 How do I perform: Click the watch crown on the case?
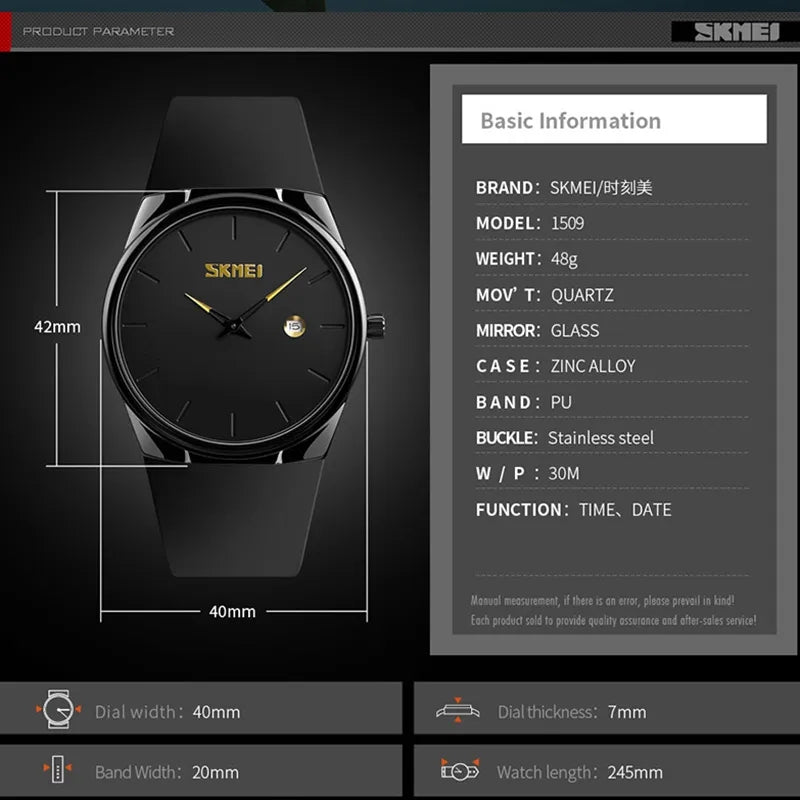[376, 326]
